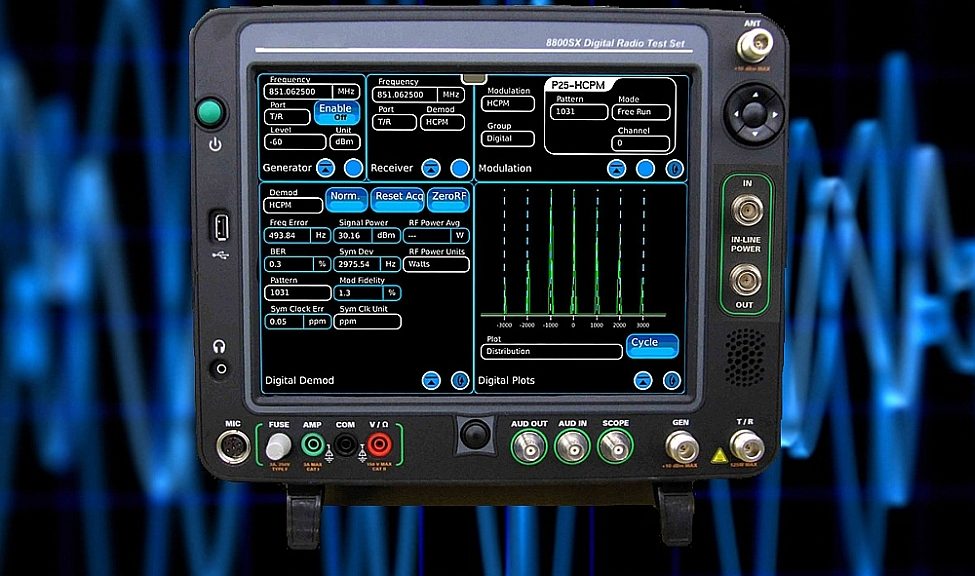
Task: Minimize the Modulation panel using arrow icon
Action: (x=617, y=169)
